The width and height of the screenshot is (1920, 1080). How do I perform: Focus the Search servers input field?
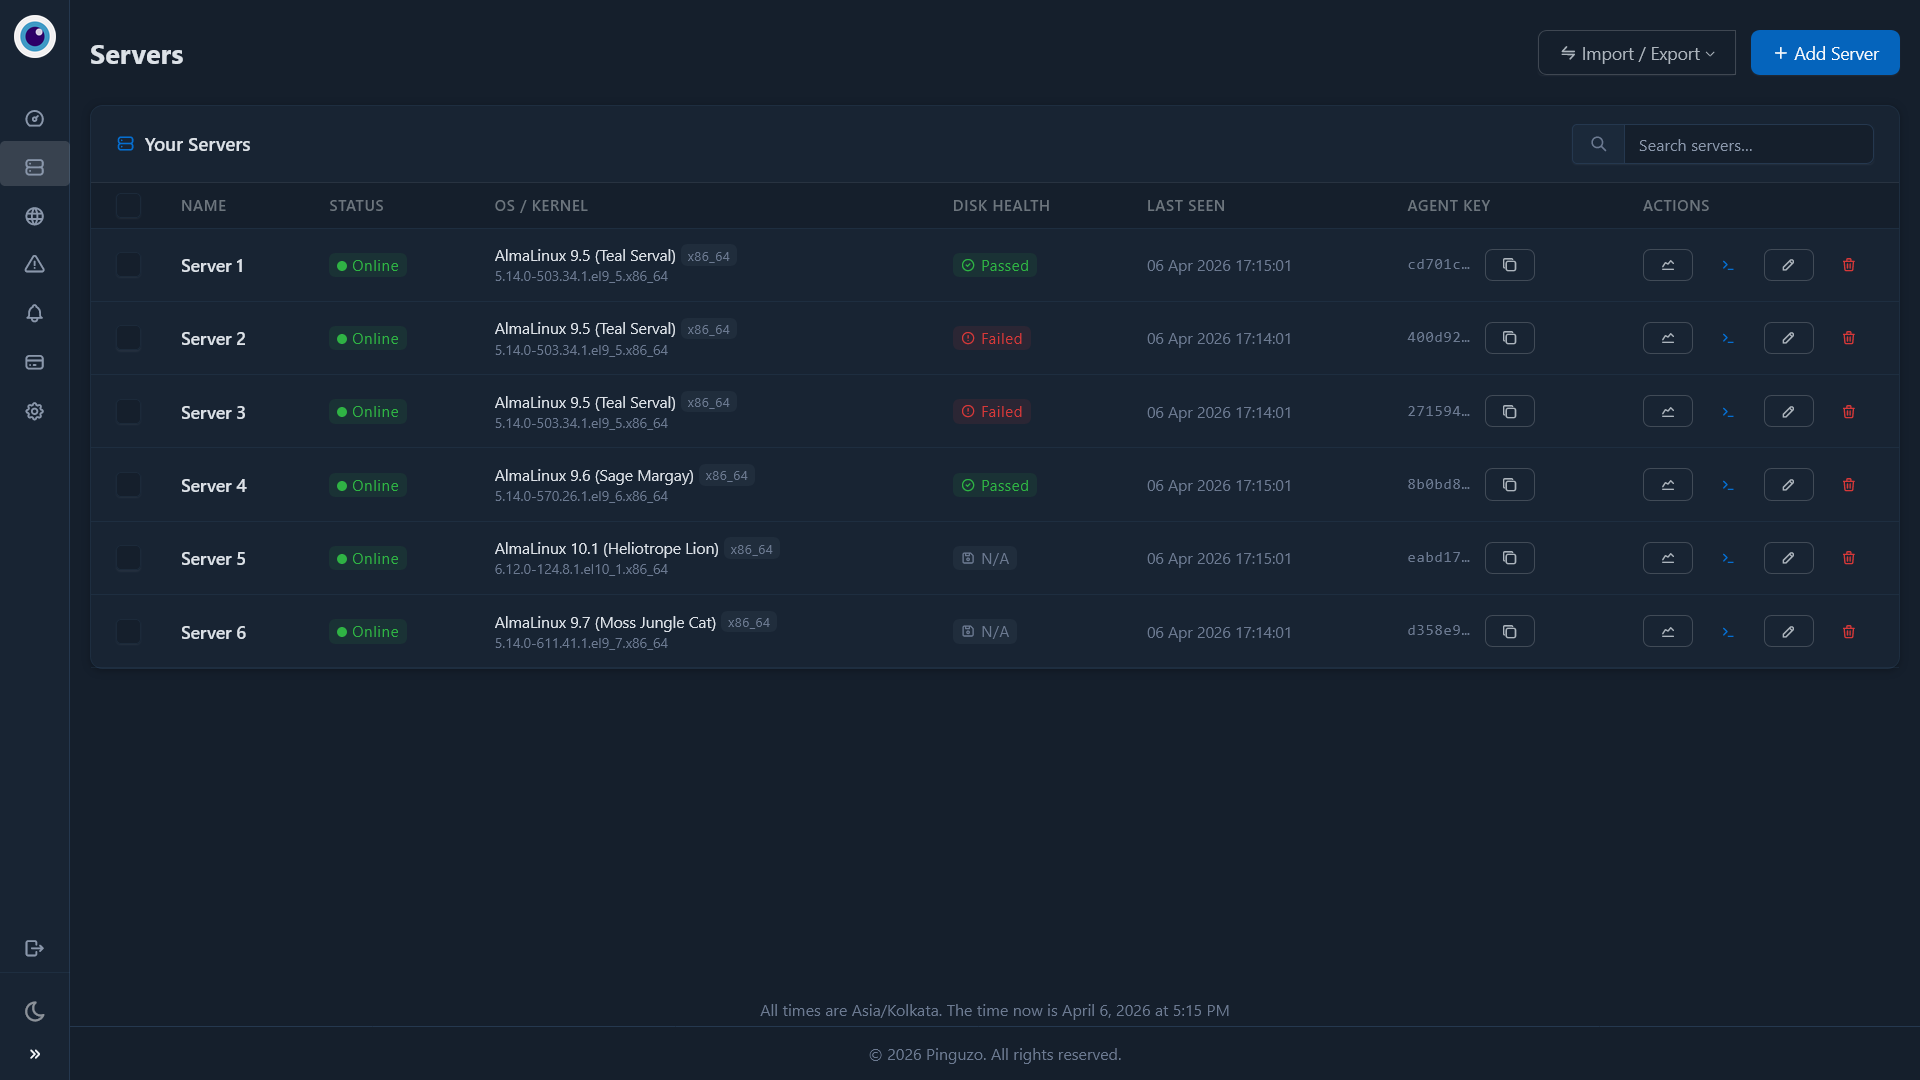(x=1747, y=145)
